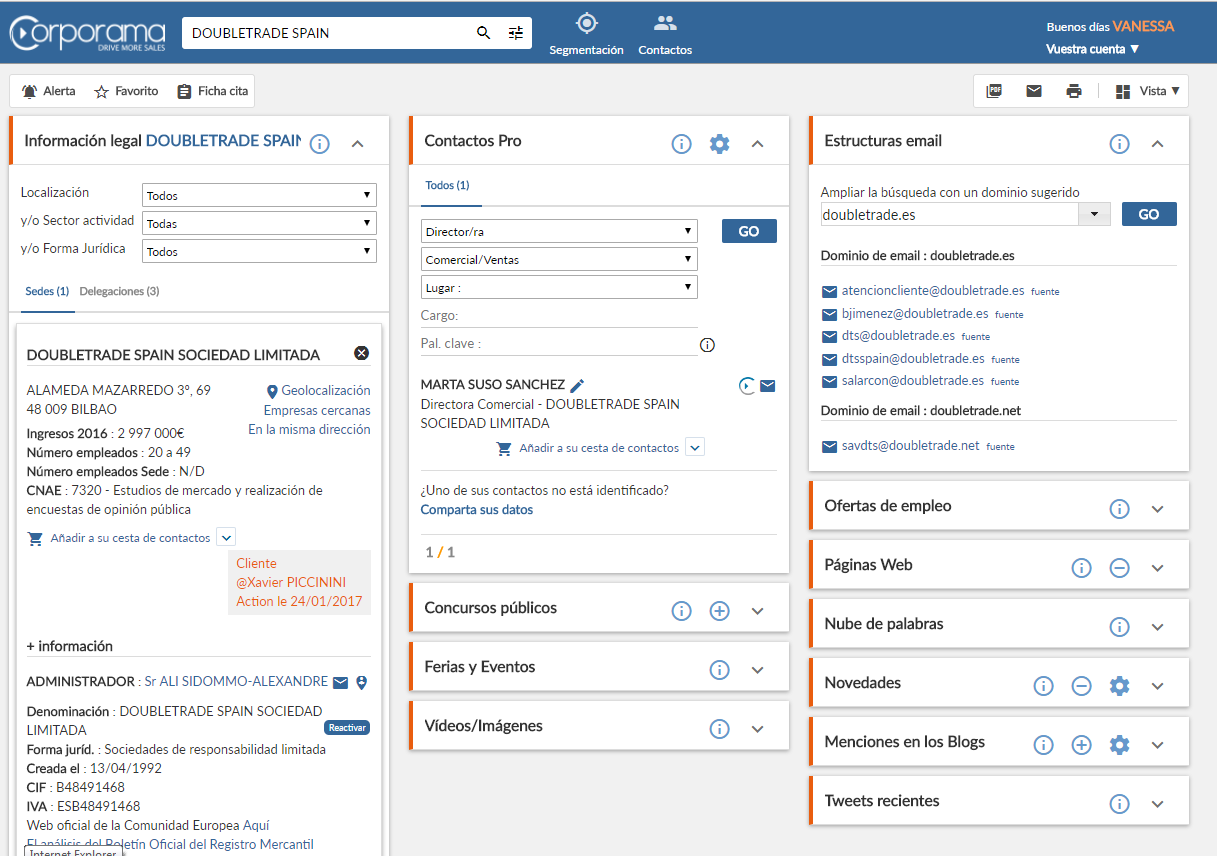Click the info icon beside Pal. clave
Viewport: 1217px width, 856px height.
708,345
